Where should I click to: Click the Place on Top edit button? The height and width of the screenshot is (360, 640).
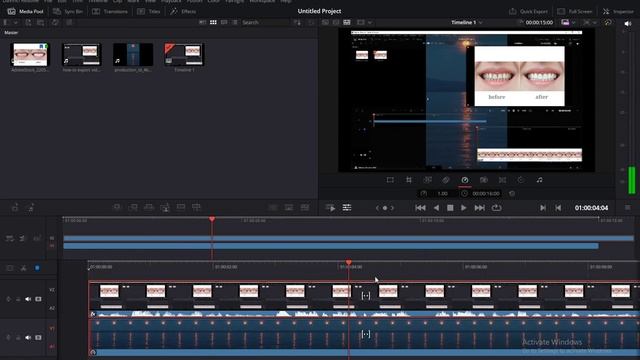pos(181,208)
